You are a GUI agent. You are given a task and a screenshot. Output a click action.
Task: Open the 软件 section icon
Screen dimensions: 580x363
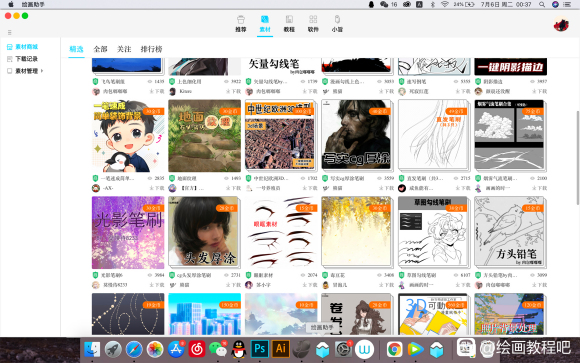[x=313, y=19]
